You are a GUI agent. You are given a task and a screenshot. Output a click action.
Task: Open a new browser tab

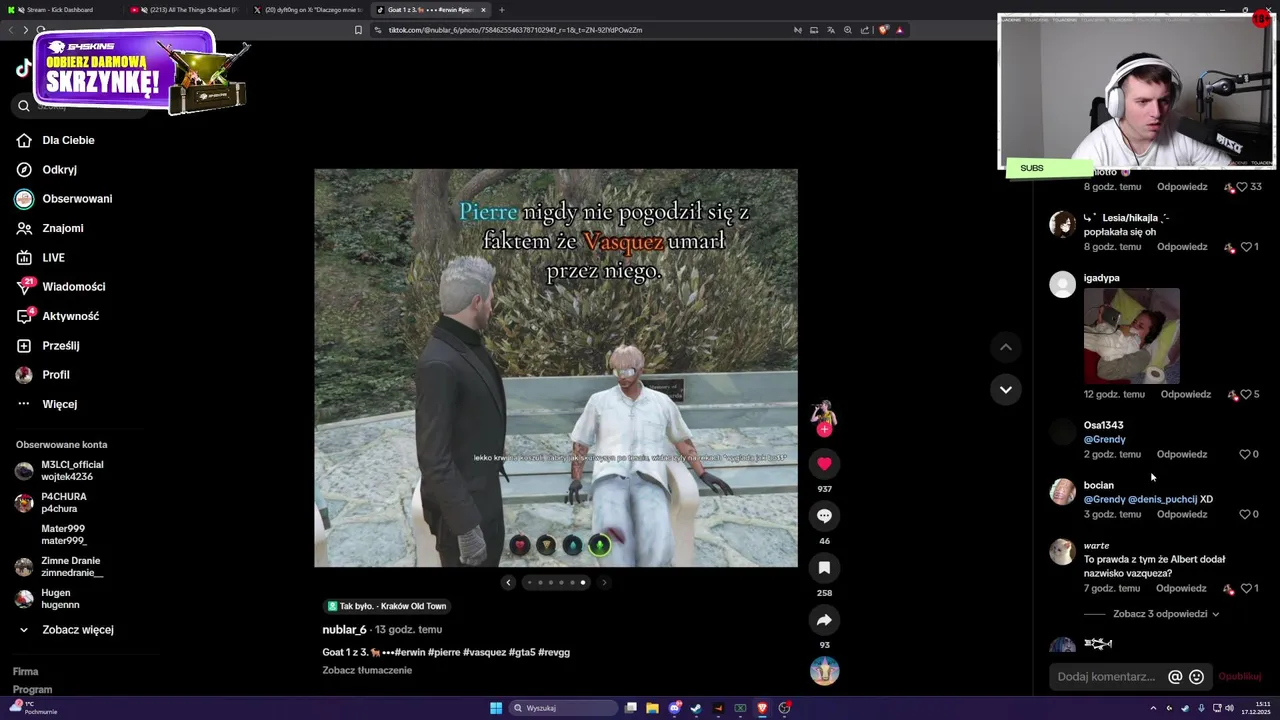502,10
